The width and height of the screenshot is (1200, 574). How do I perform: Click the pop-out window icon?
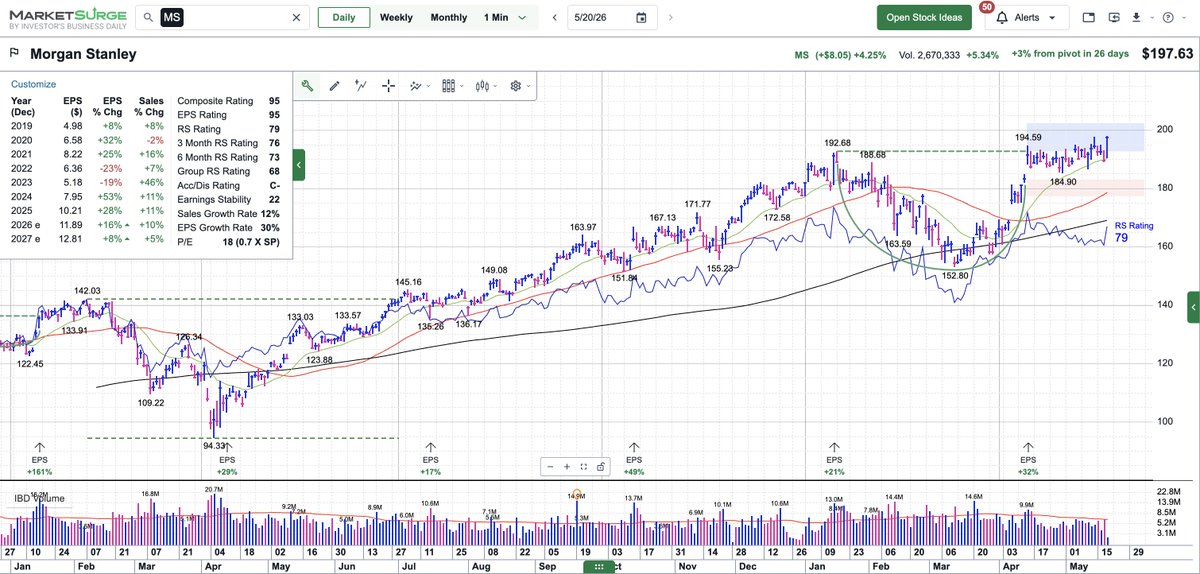pos(1089,18)
